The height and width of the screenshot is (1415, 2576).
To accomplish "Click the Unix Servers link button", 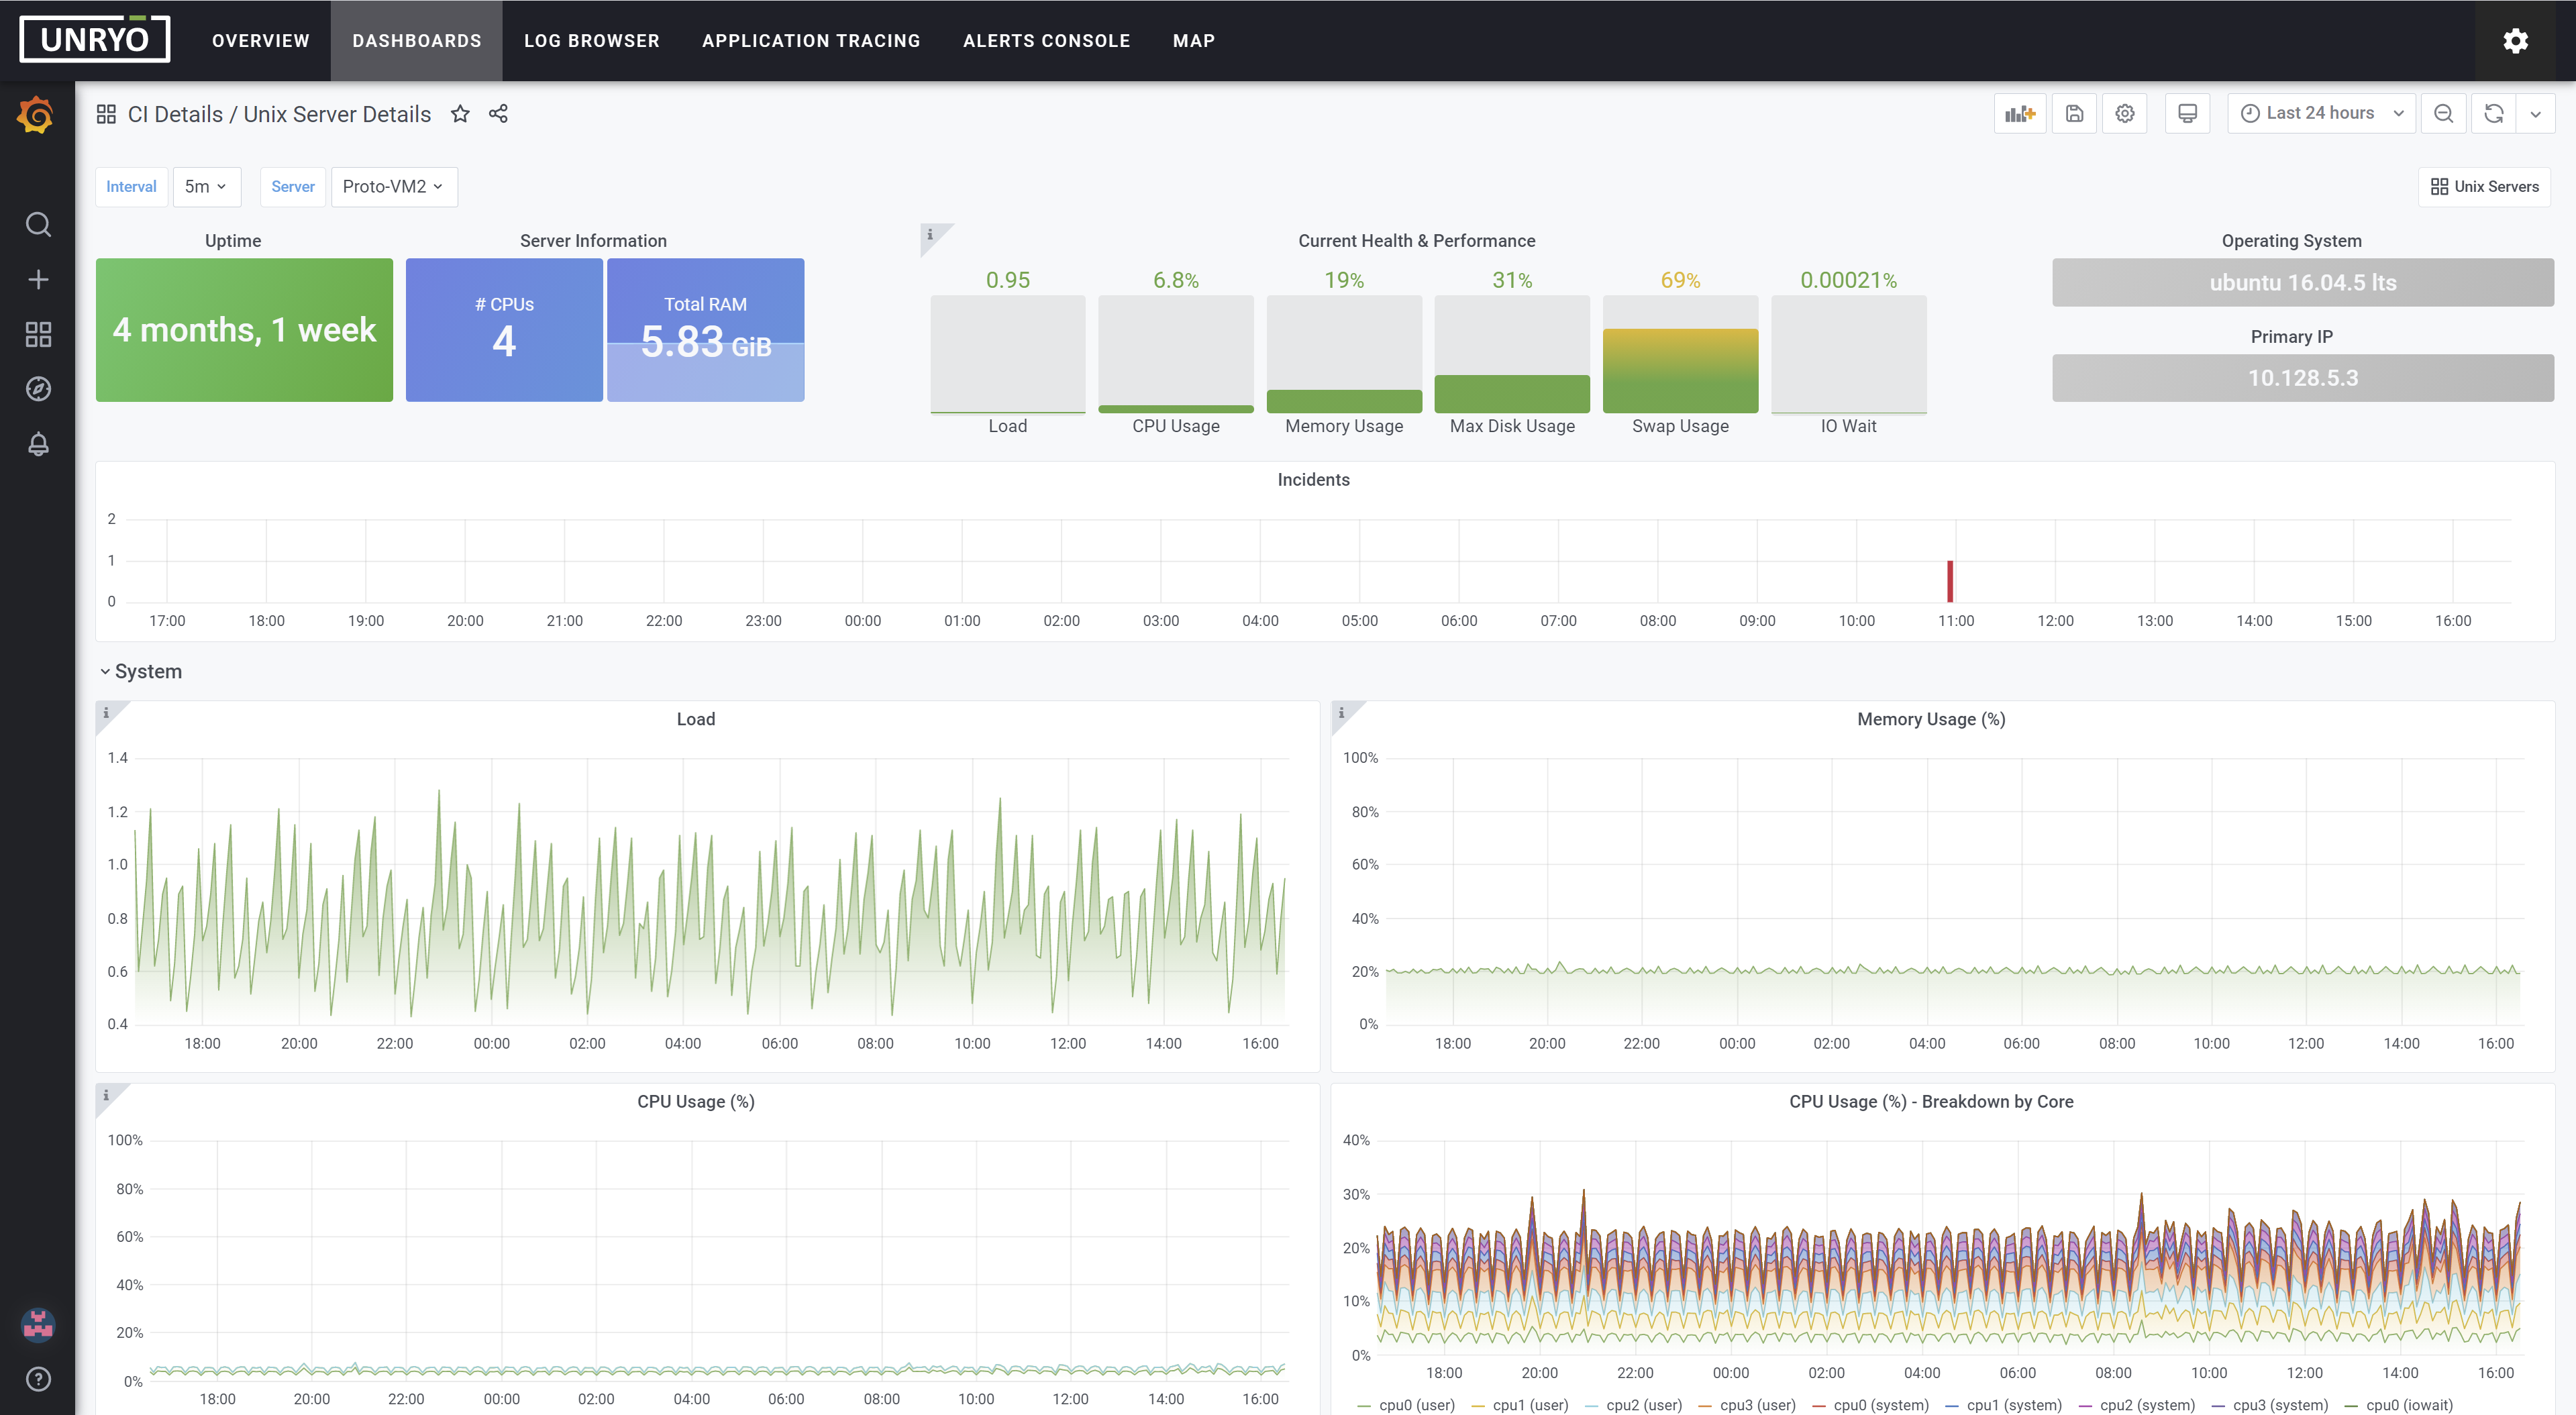I will click(x=2485, y=186).
